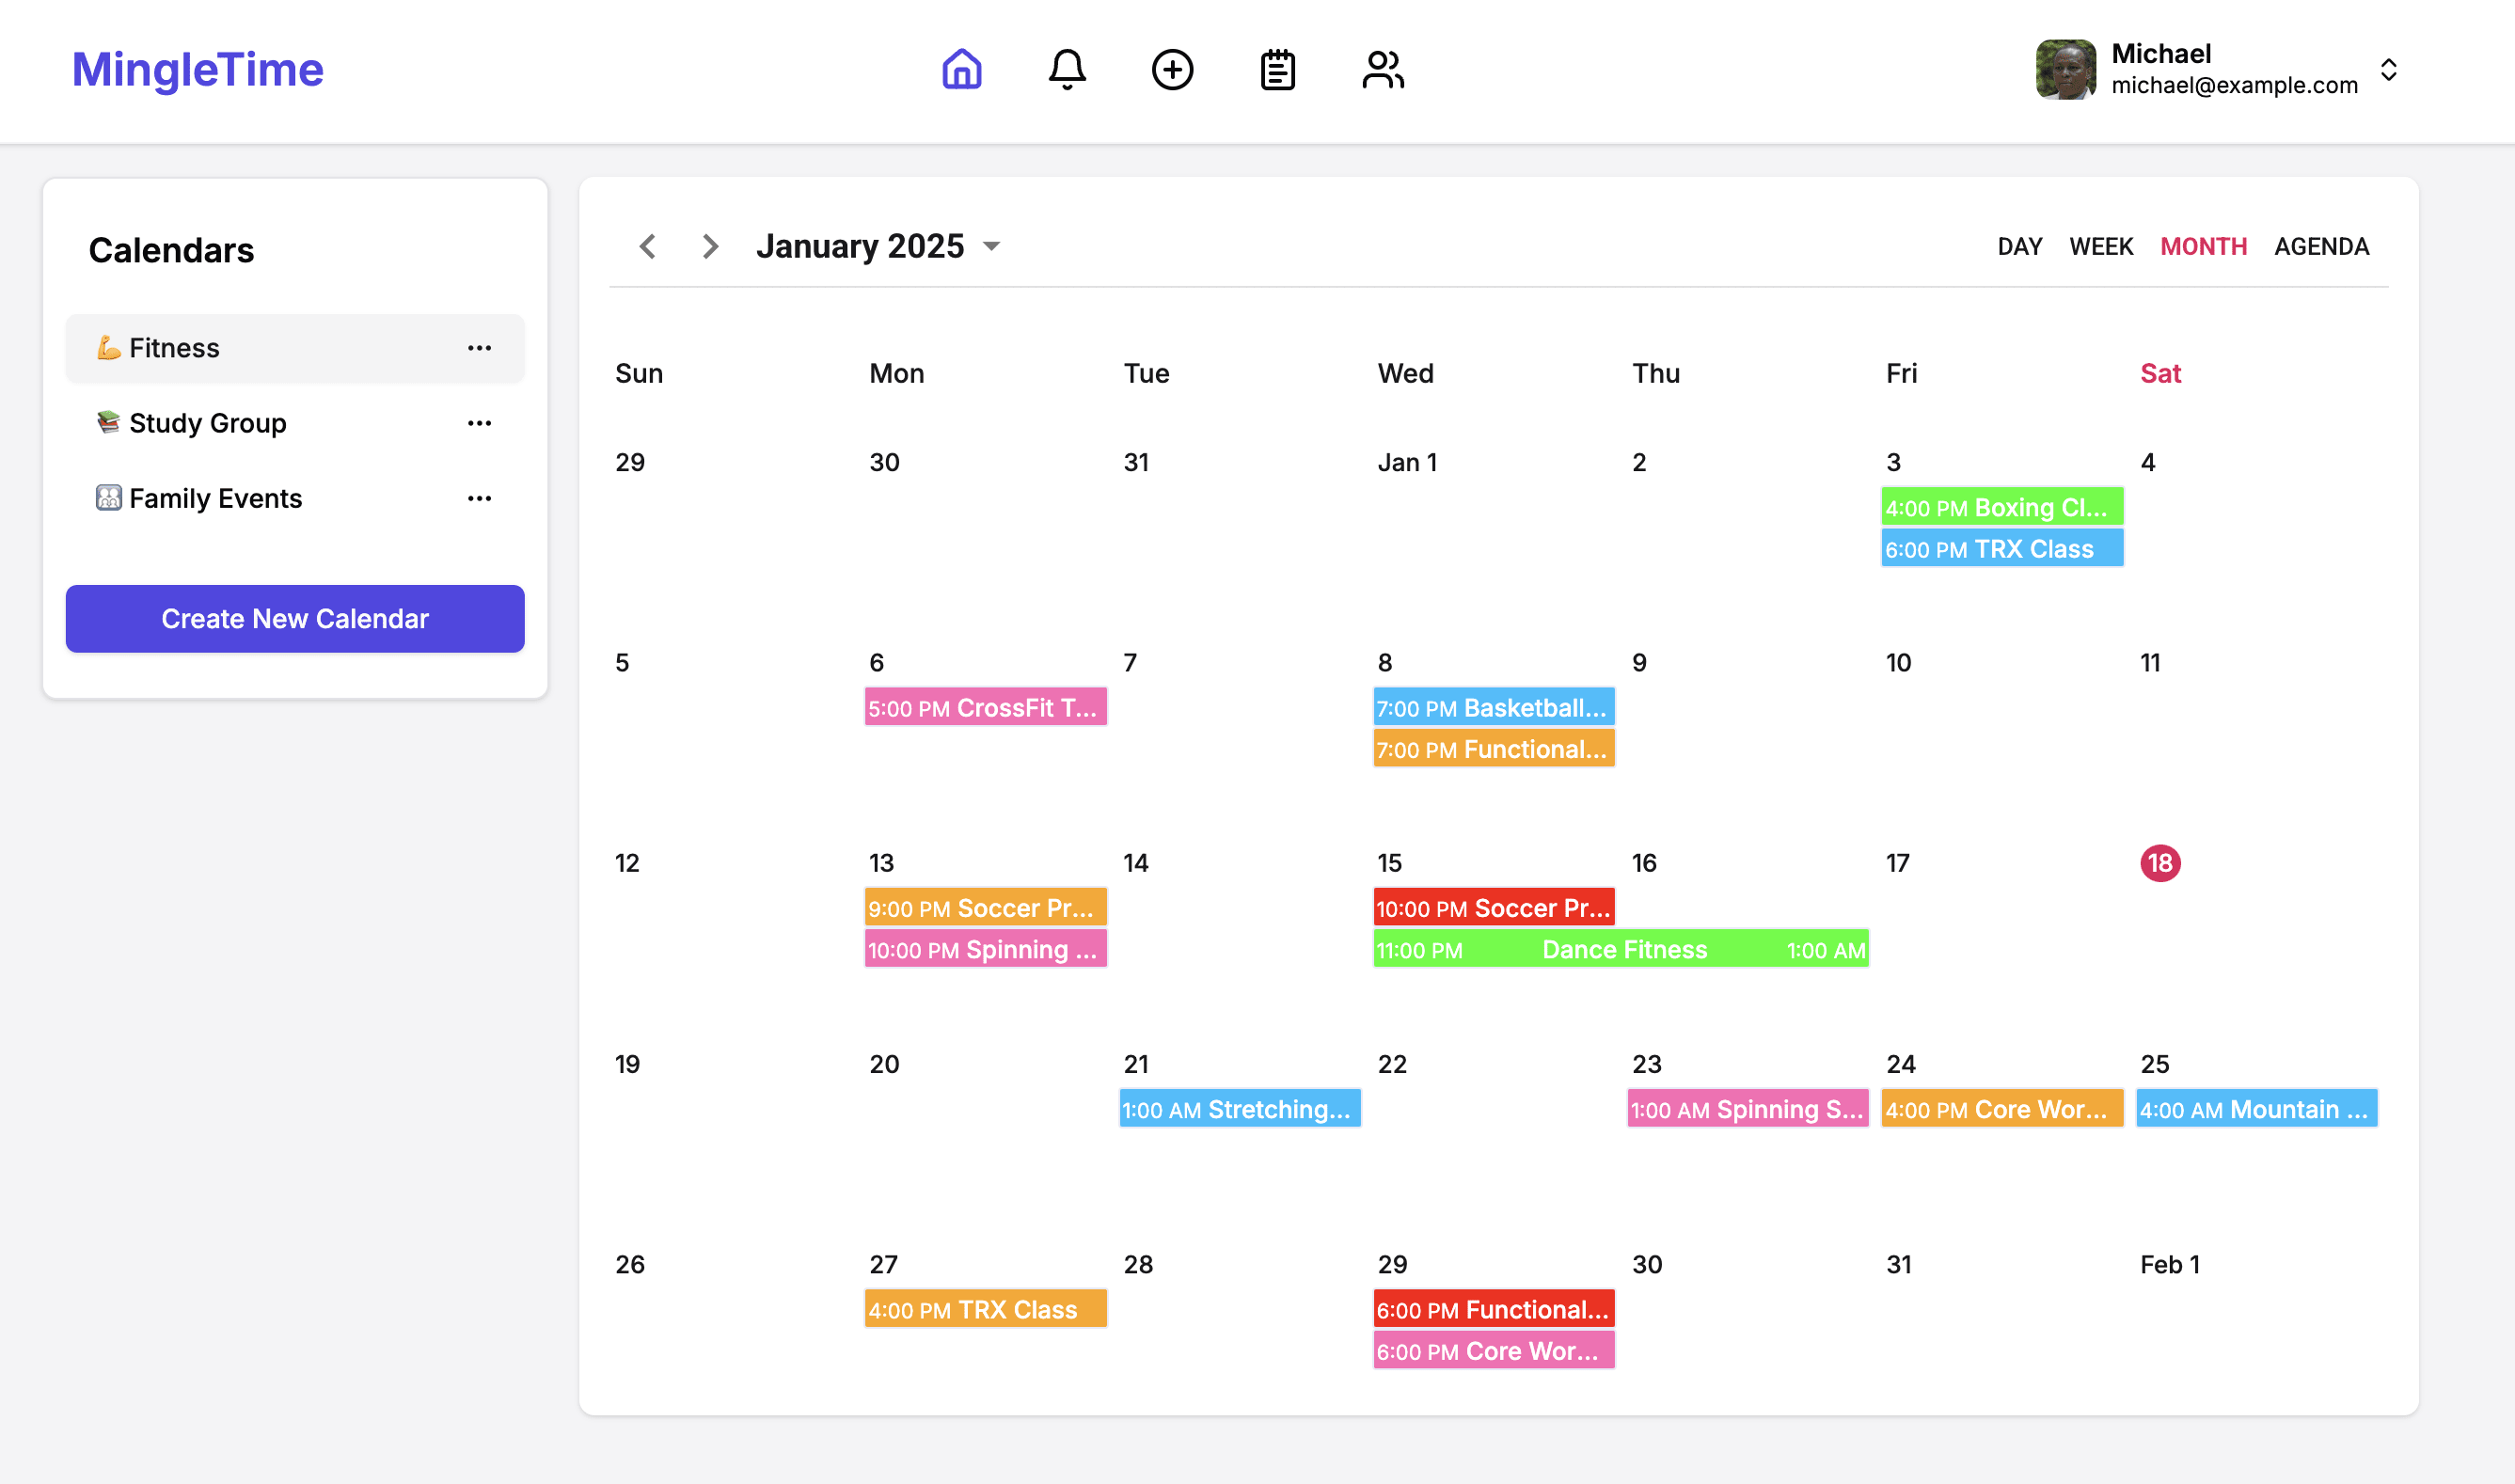This screenshot has width=2515, height=1484.
Task: Switch to the WEEK view tab
Action: click(2100, 246)
